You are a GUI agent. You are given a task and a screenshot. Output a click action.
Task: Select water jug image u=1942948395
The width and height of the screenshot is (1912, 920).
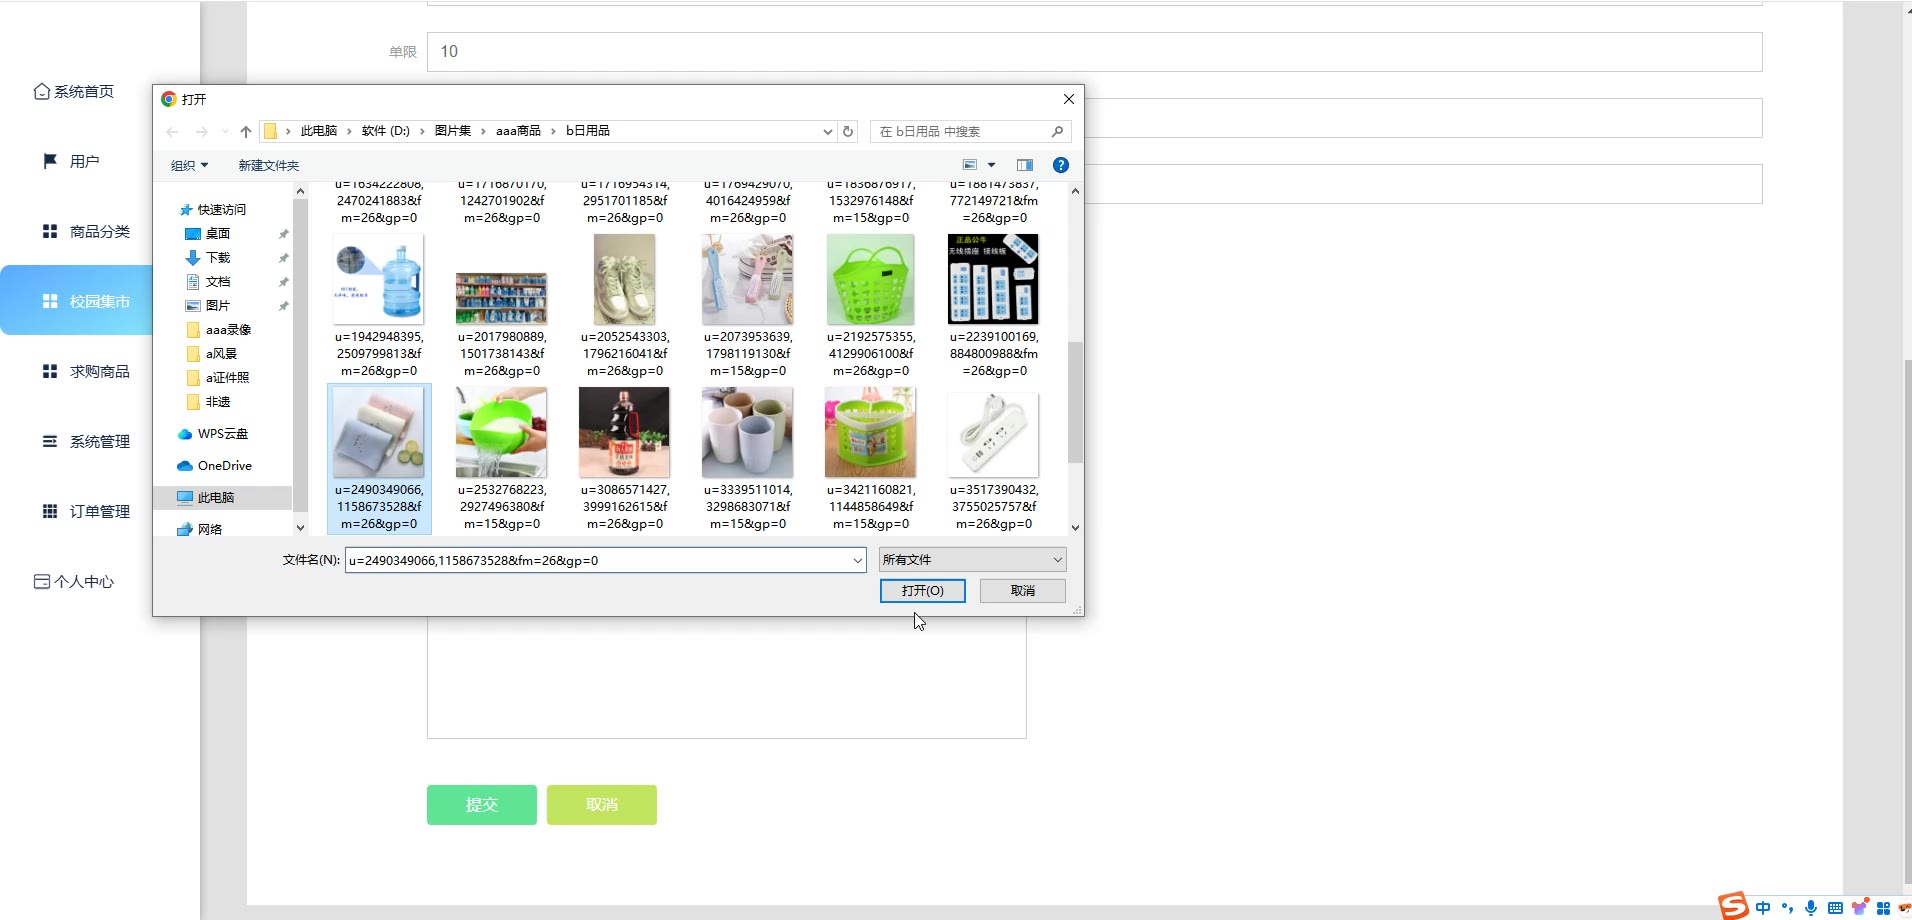379,307
